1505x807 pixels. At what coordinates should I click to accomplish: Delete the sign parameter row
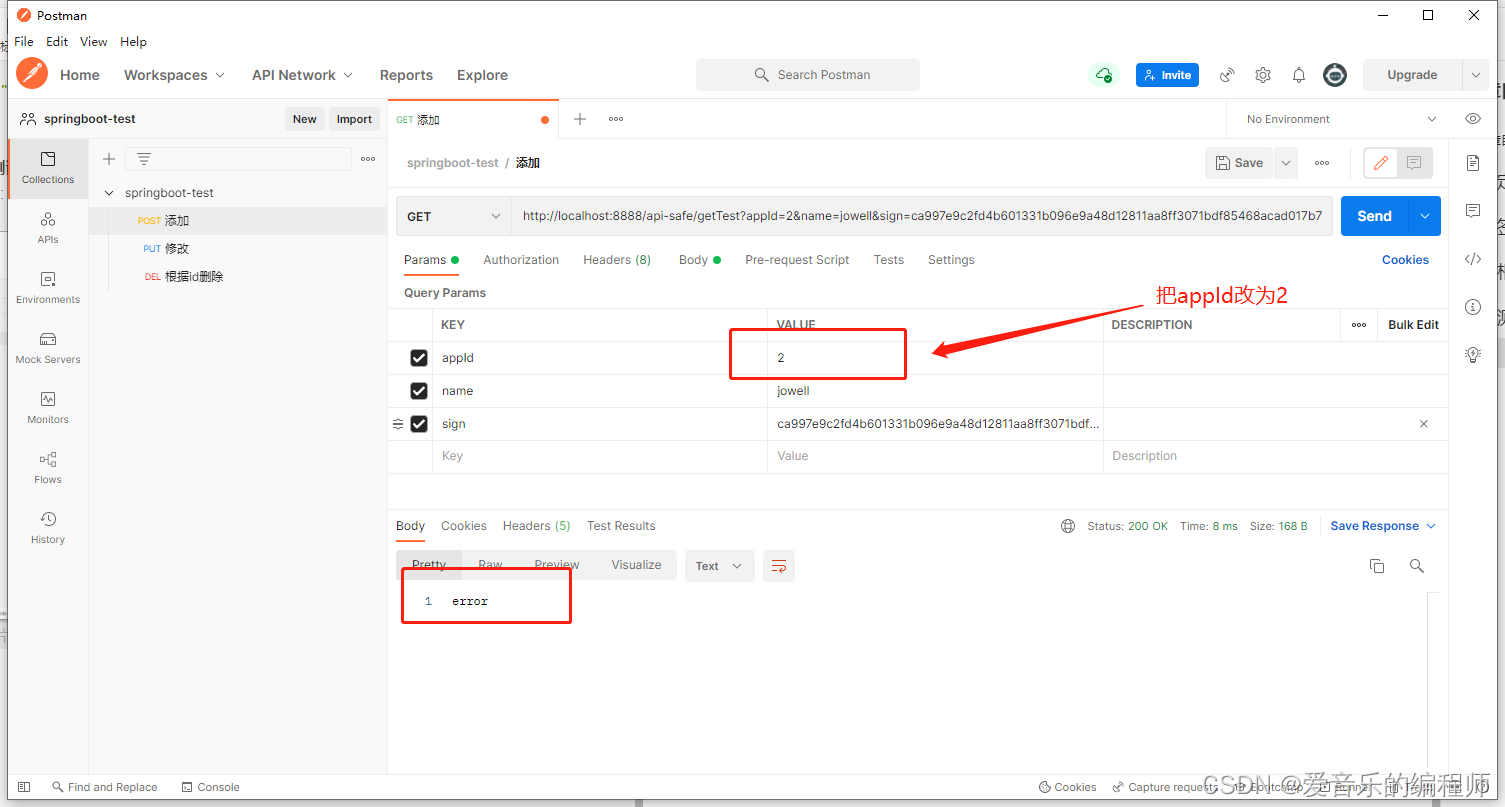(1424, 424)
